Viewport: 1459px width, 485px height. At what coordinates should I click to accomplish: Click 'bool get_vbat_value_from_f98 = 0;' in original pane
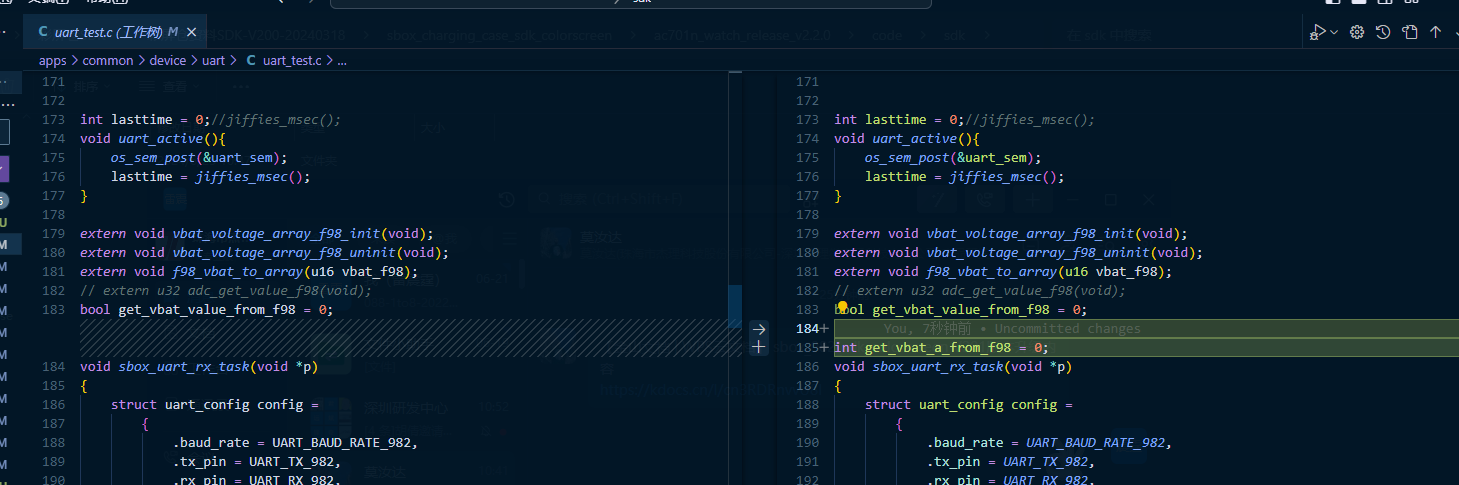(x=206, y=309)
